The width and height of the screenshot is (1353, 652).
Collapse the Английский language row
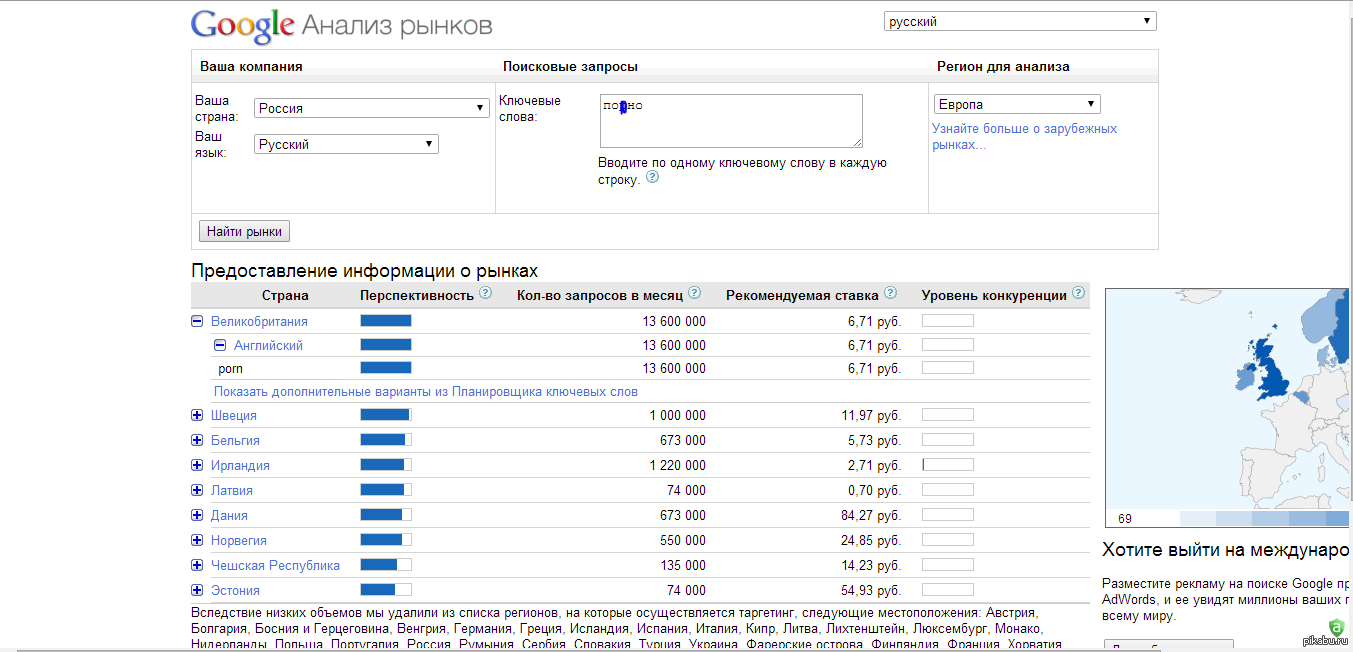[220, 345]
